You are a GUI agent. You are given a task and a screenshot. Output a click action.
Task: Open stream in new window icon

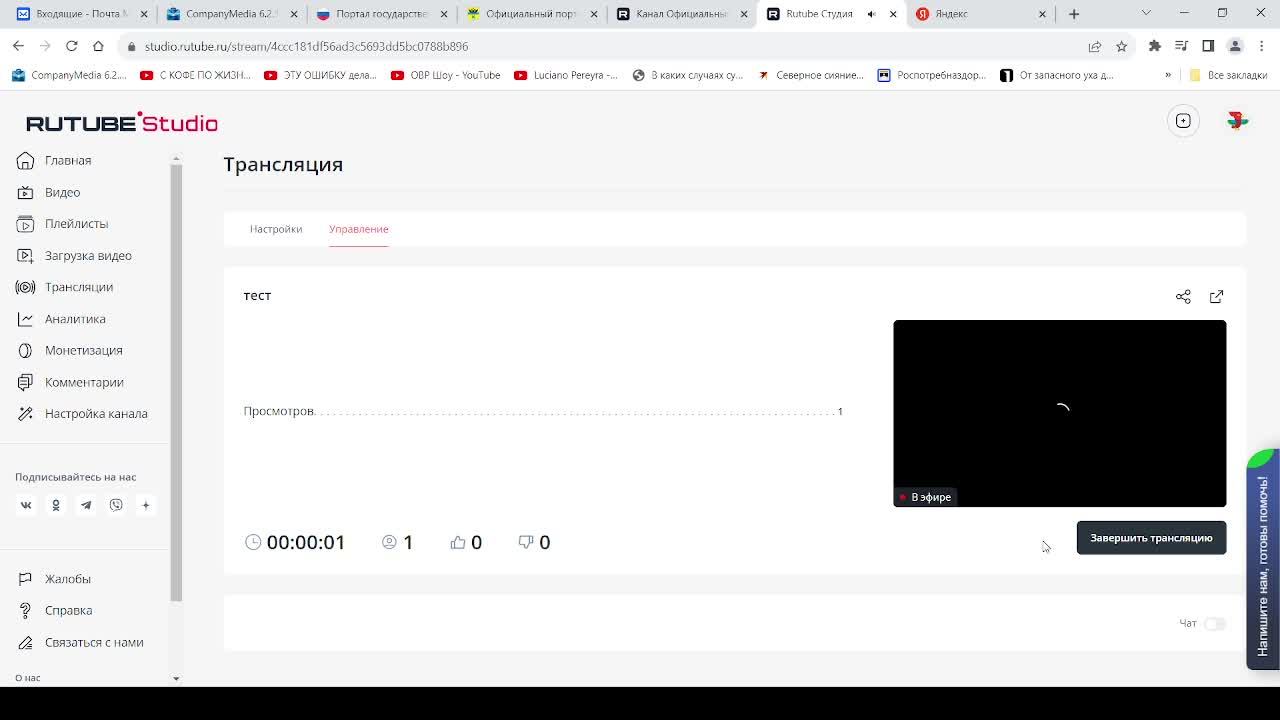[1216, 297]
